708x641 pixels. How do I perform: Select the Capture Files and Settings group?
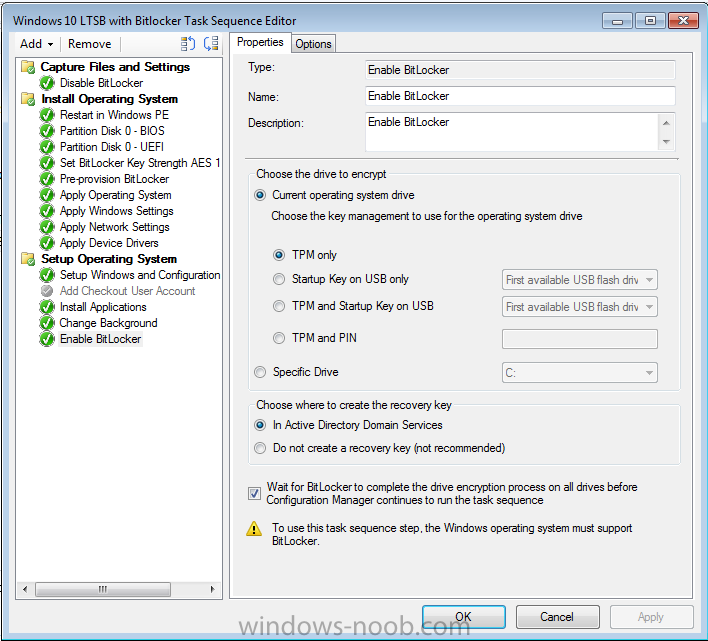click(115, 67)
